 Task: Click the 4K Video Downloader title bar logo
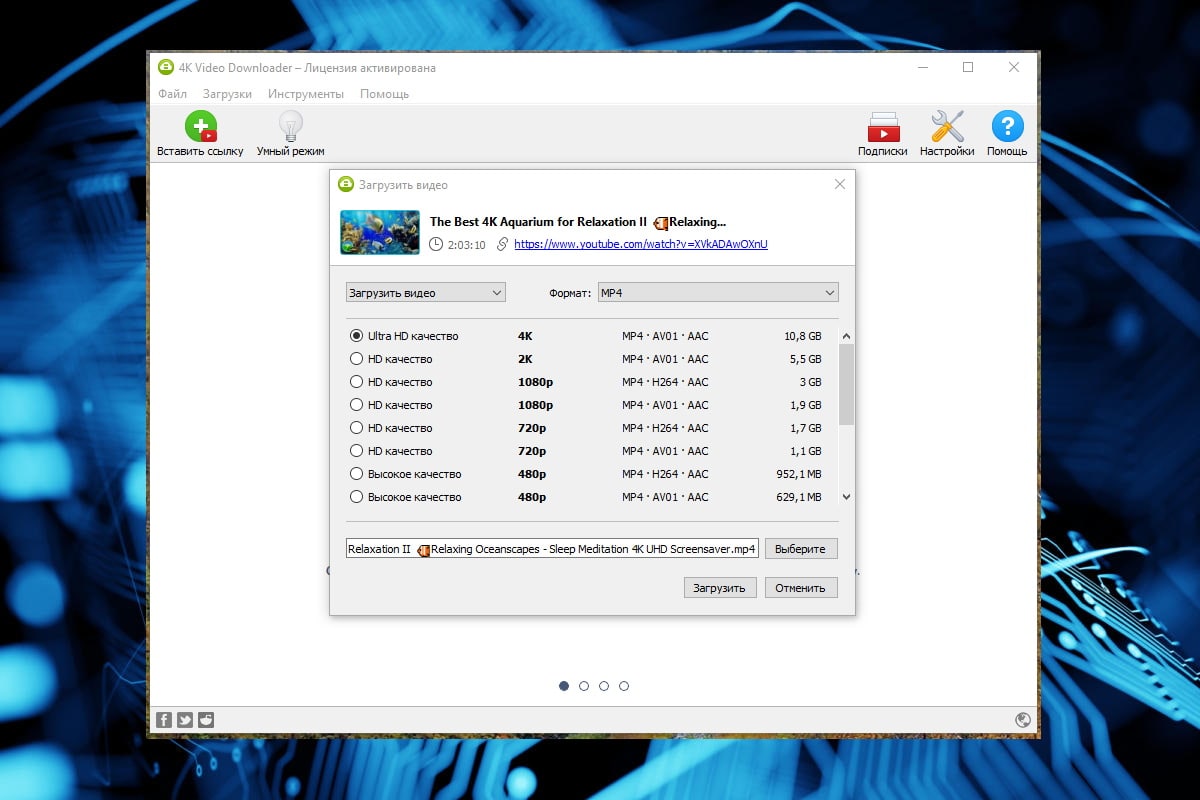pos(166,67)
